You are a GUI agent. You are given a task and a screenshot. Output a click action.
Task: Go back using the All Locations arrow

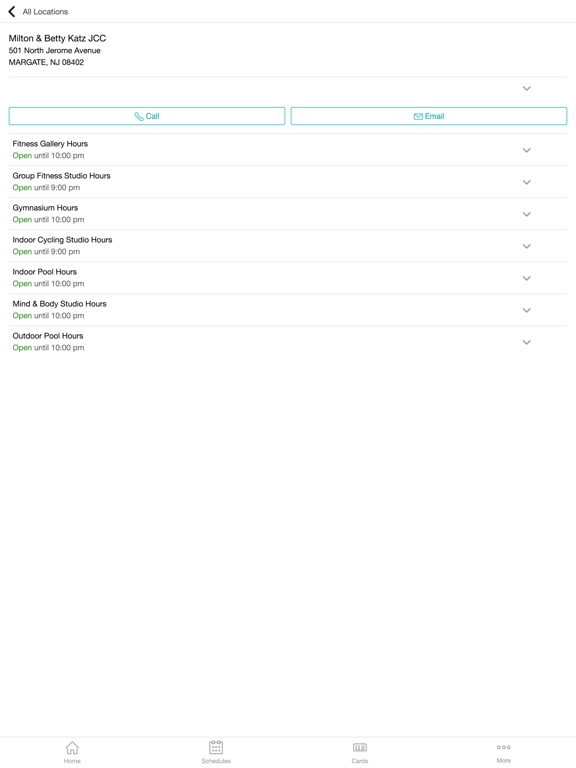click(x=12, y=11)
